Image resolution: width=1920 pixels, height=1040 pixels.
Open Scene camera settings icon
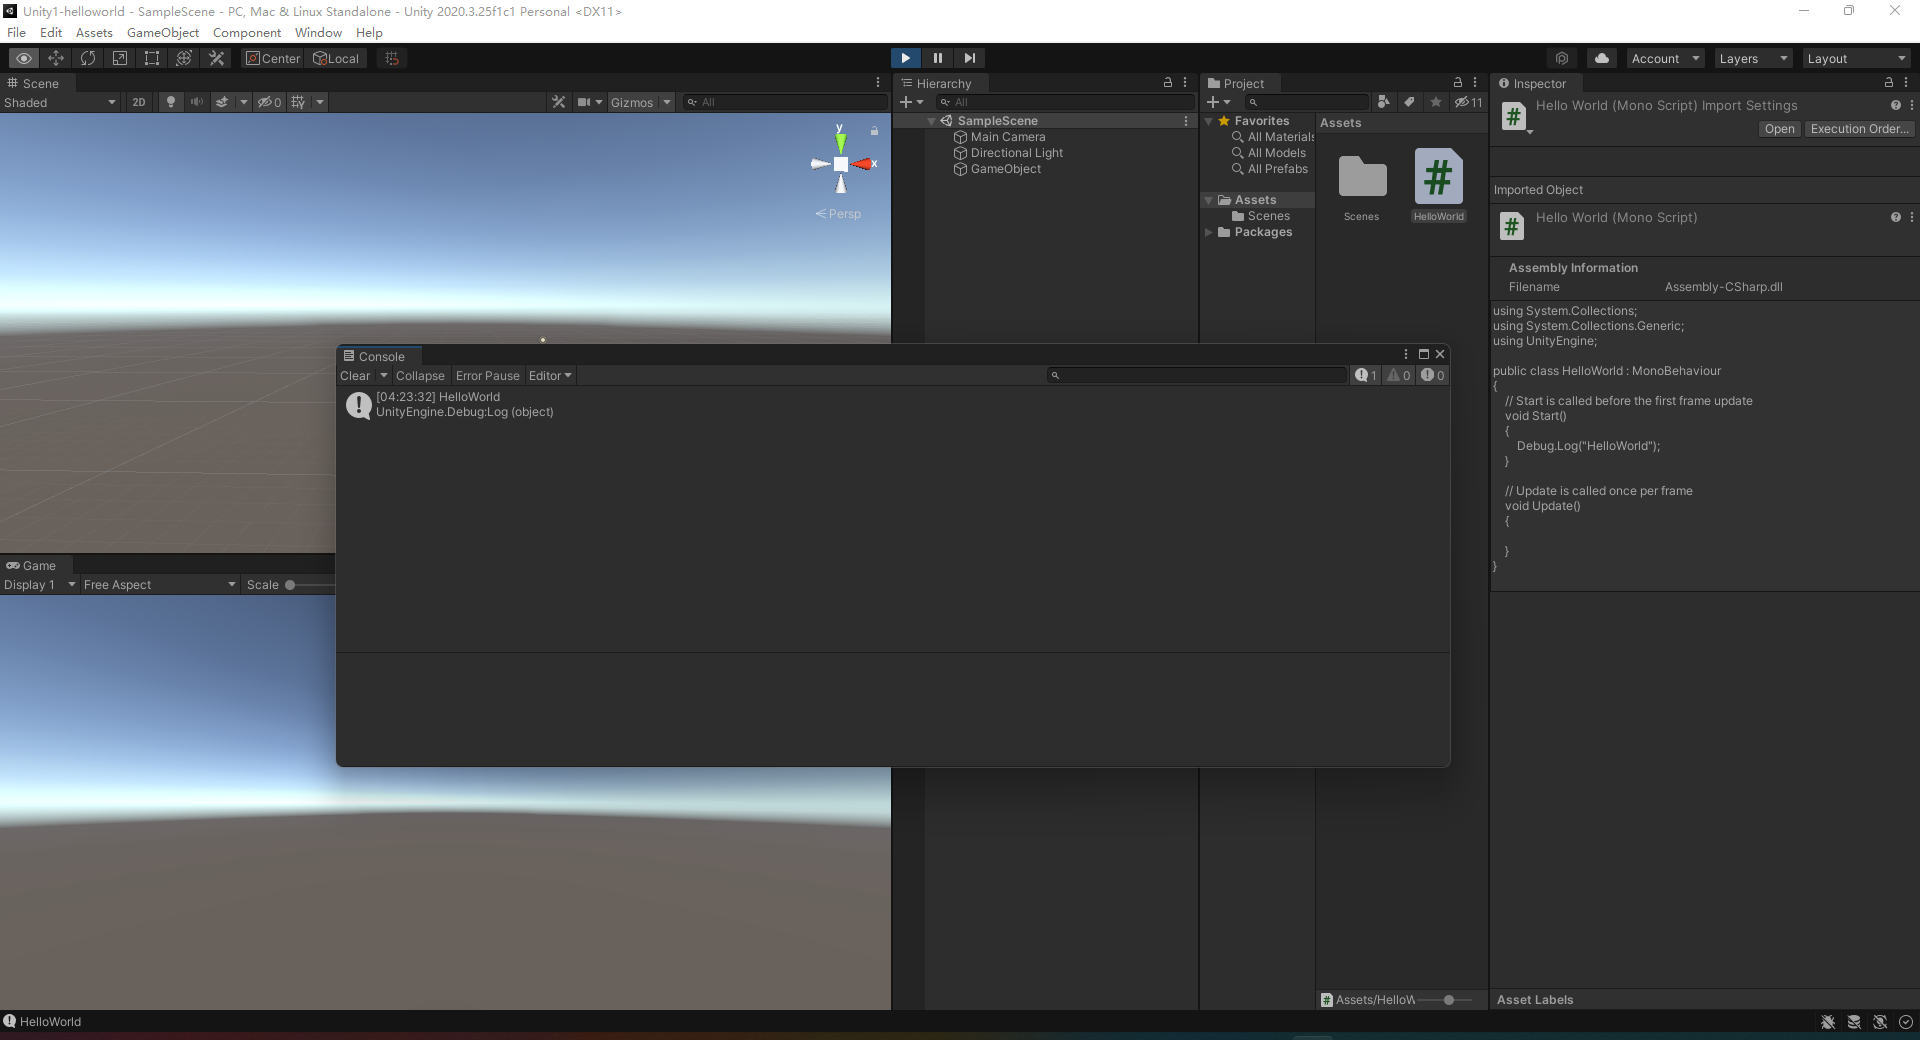point(584,102)
